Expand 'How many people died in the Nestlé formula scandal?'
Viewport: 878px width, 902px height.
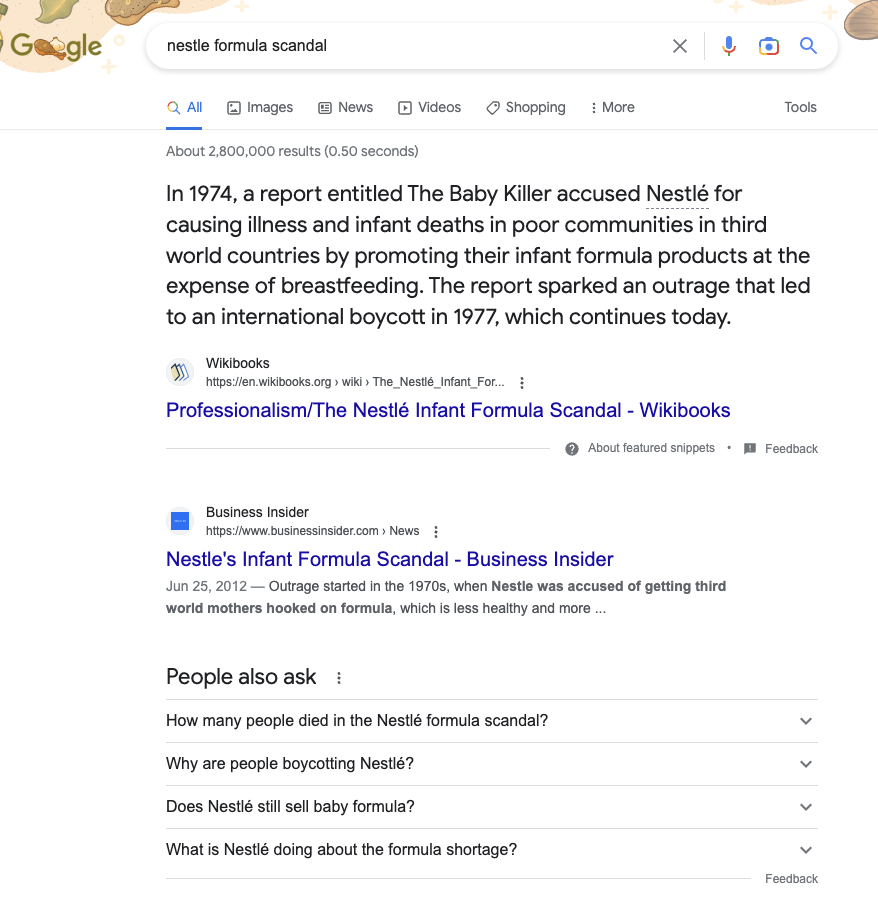[805, 721]
